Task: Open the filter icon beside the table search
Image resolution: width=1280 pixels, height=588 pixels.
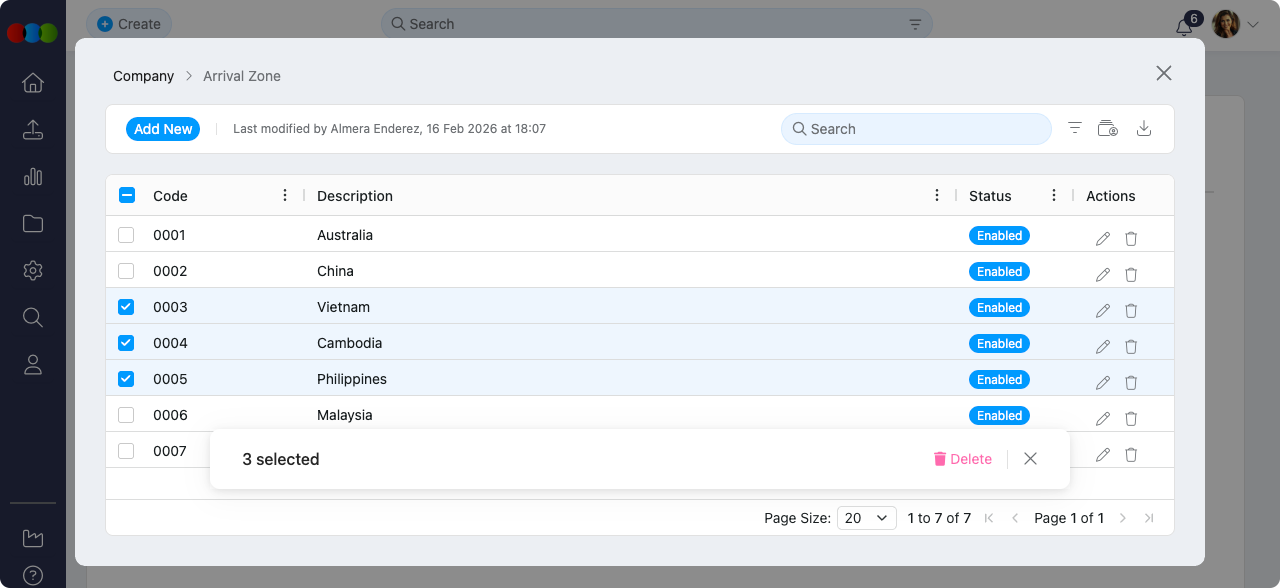Action: click(1075, 129)
